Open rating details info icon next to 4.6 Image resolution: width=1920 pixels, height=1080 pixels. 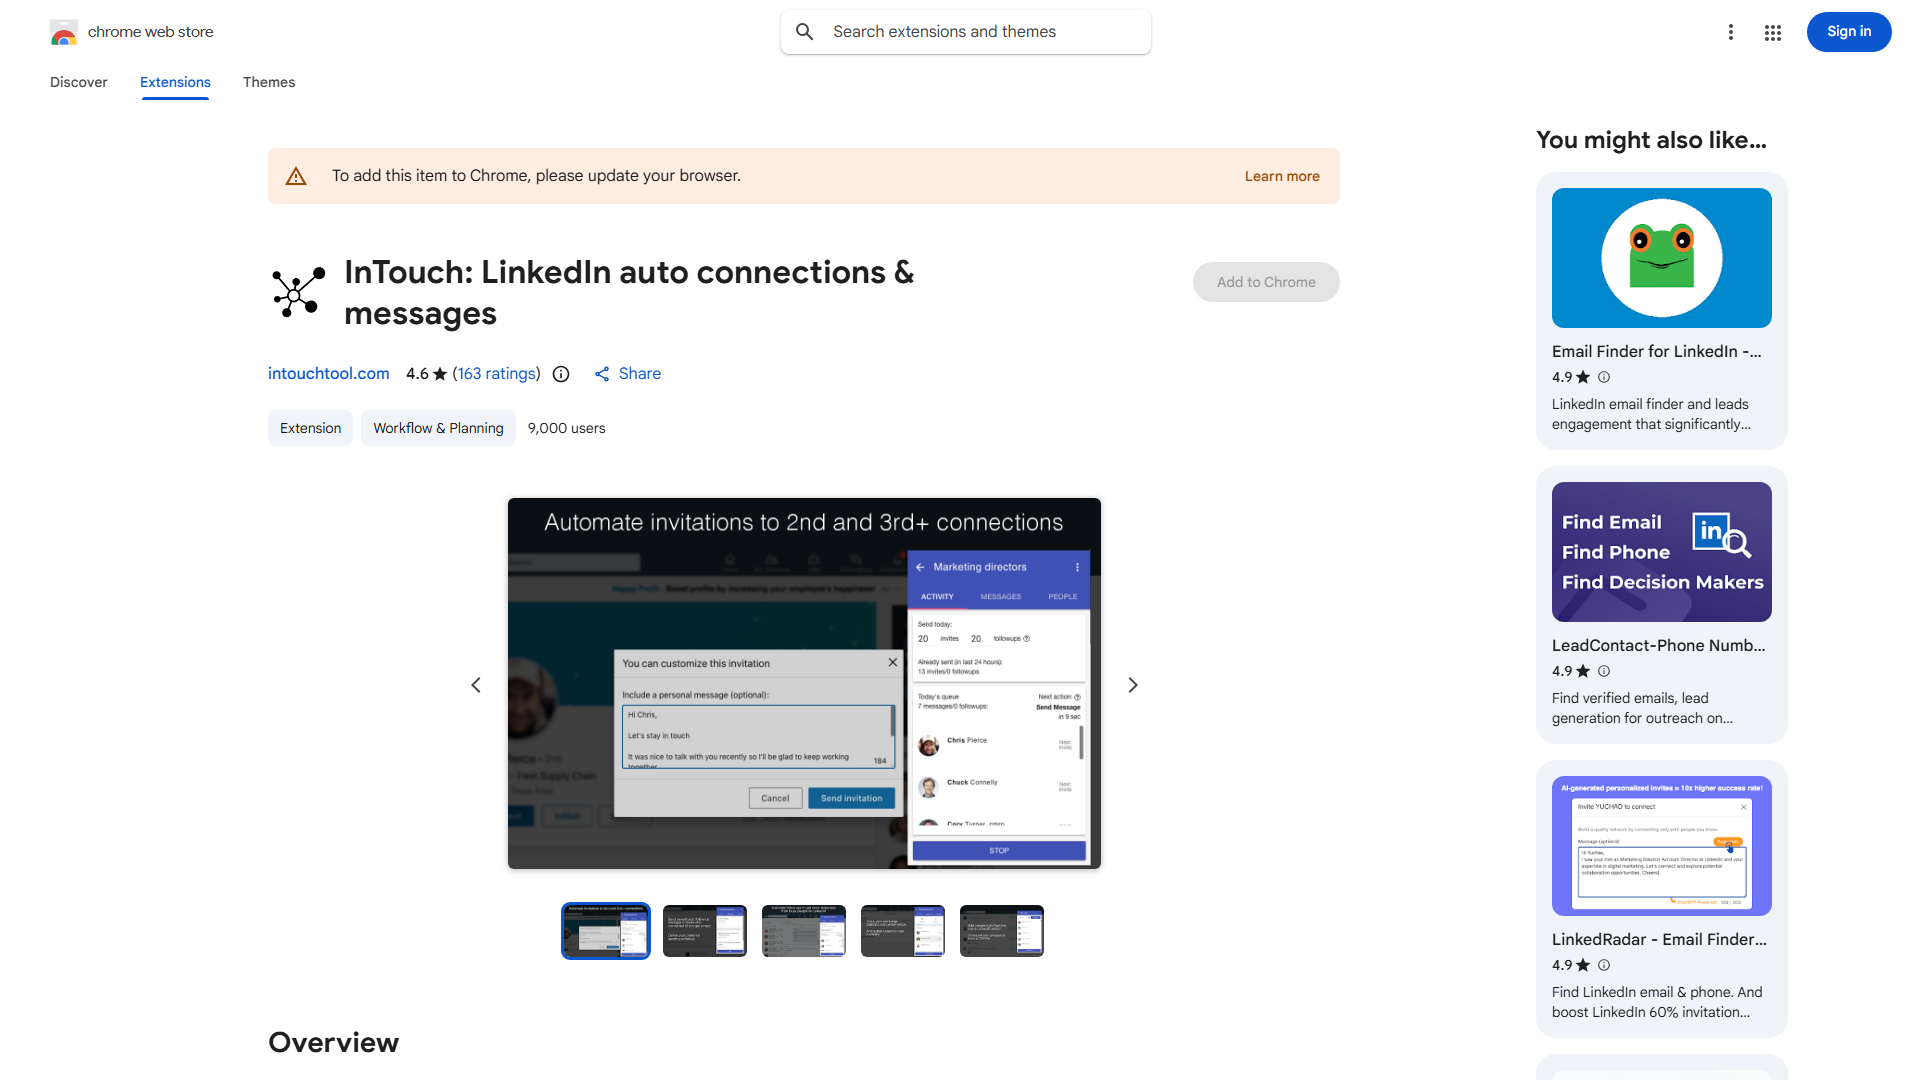pos(560,374)
